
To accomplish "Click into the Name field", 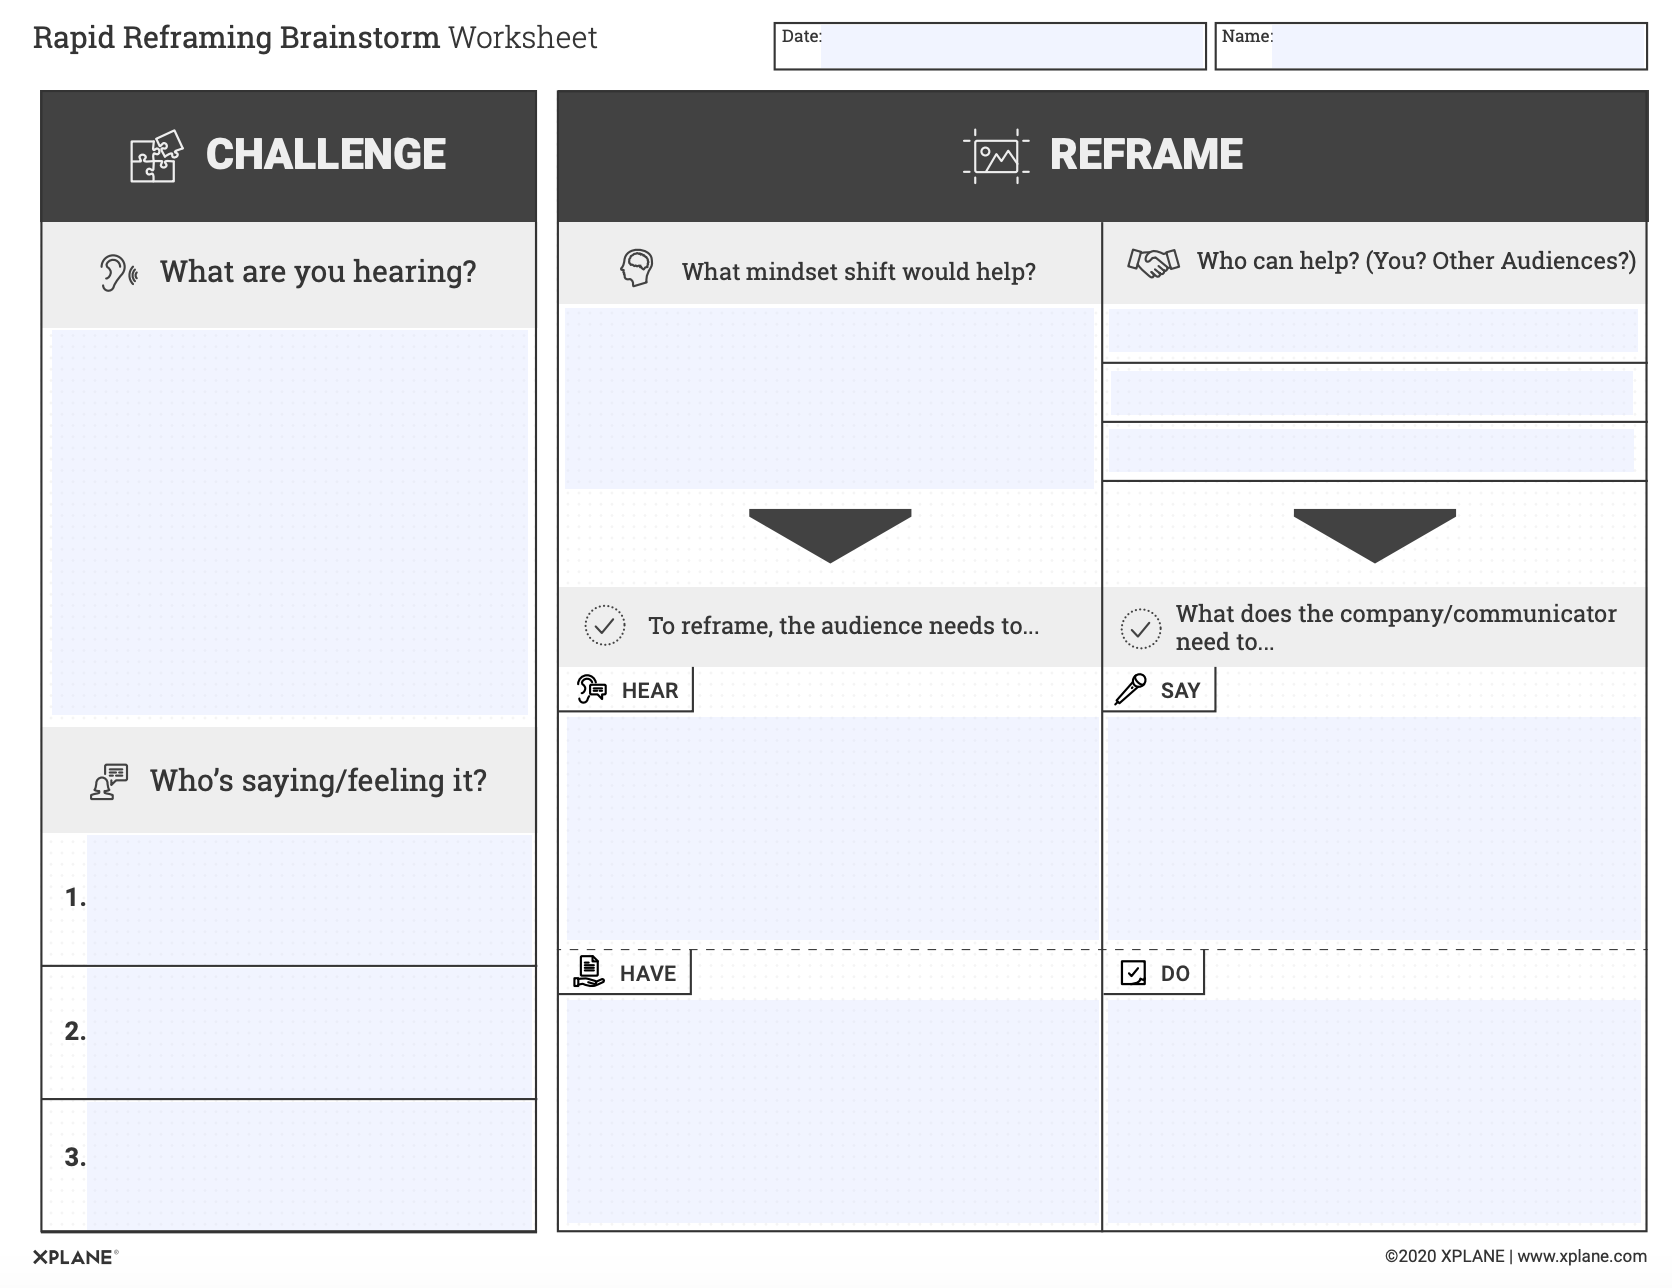I will pos(1457,47).
